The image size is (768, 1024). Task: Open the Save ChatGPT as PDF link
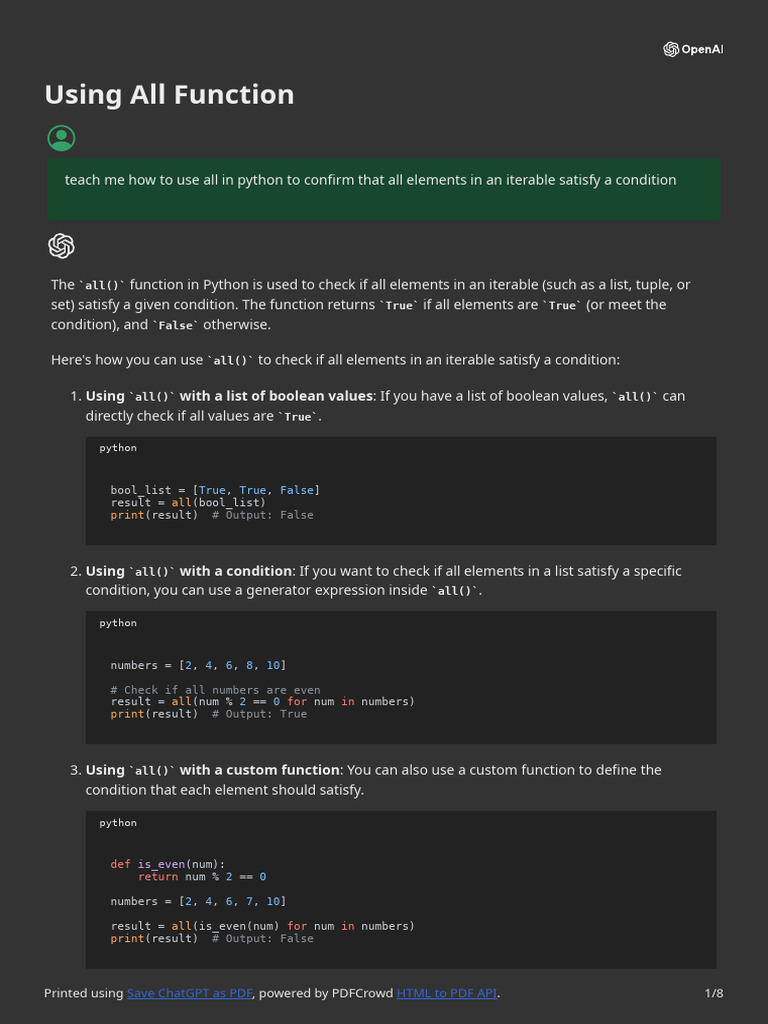tap(190, 993)
